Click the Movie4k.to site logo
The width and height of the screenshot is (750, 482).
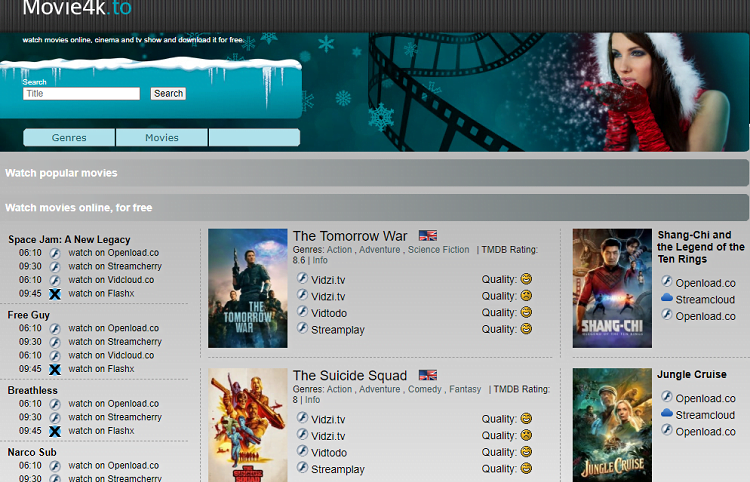coord(77,8)
